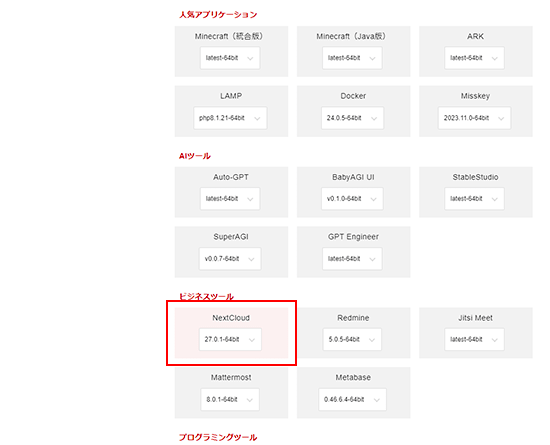Open the ARK latest-64bit dropdown

(474, 58)
